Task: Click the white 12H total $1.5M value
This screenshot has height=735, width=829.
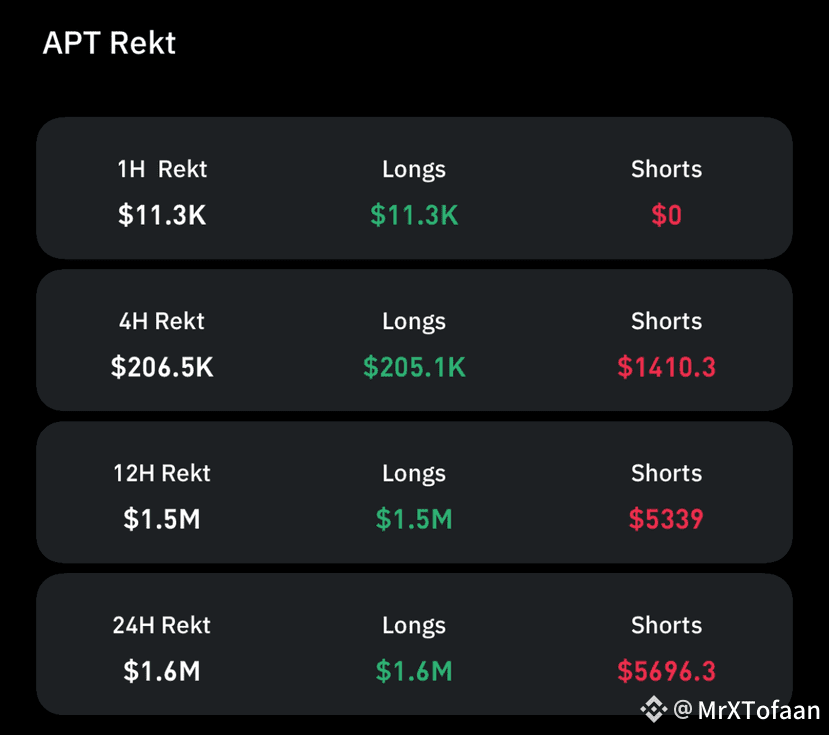Action: tap(162, 519)
